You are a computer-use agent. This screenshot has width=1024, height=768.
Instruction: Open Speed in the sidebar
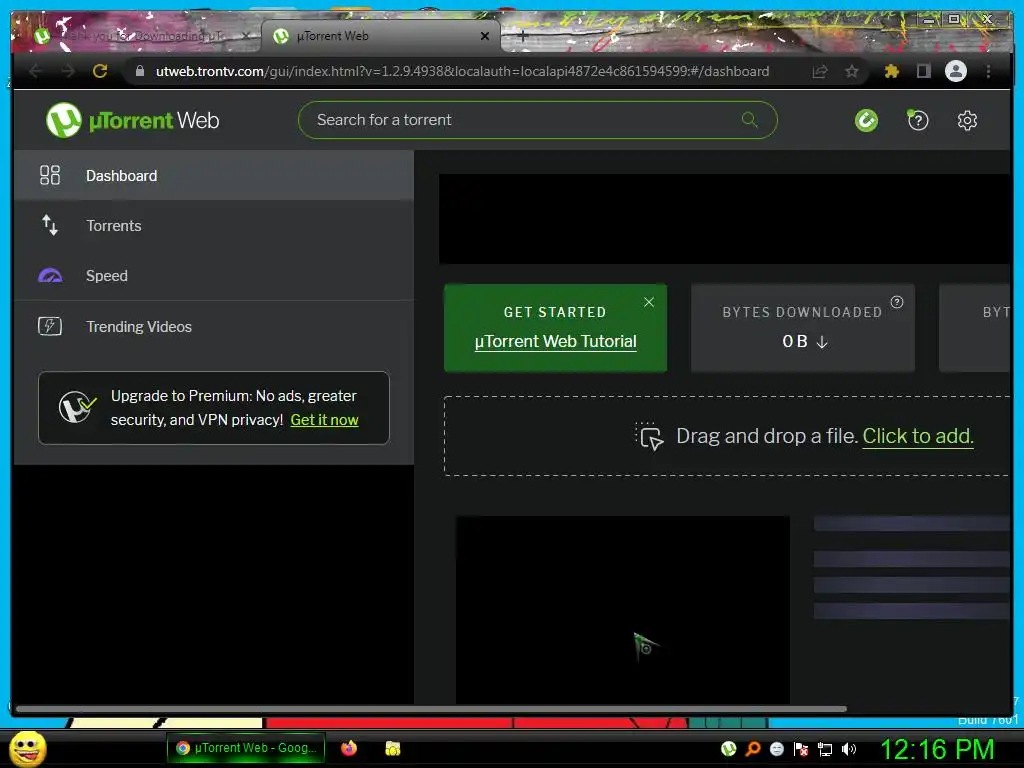coord(214,276)
